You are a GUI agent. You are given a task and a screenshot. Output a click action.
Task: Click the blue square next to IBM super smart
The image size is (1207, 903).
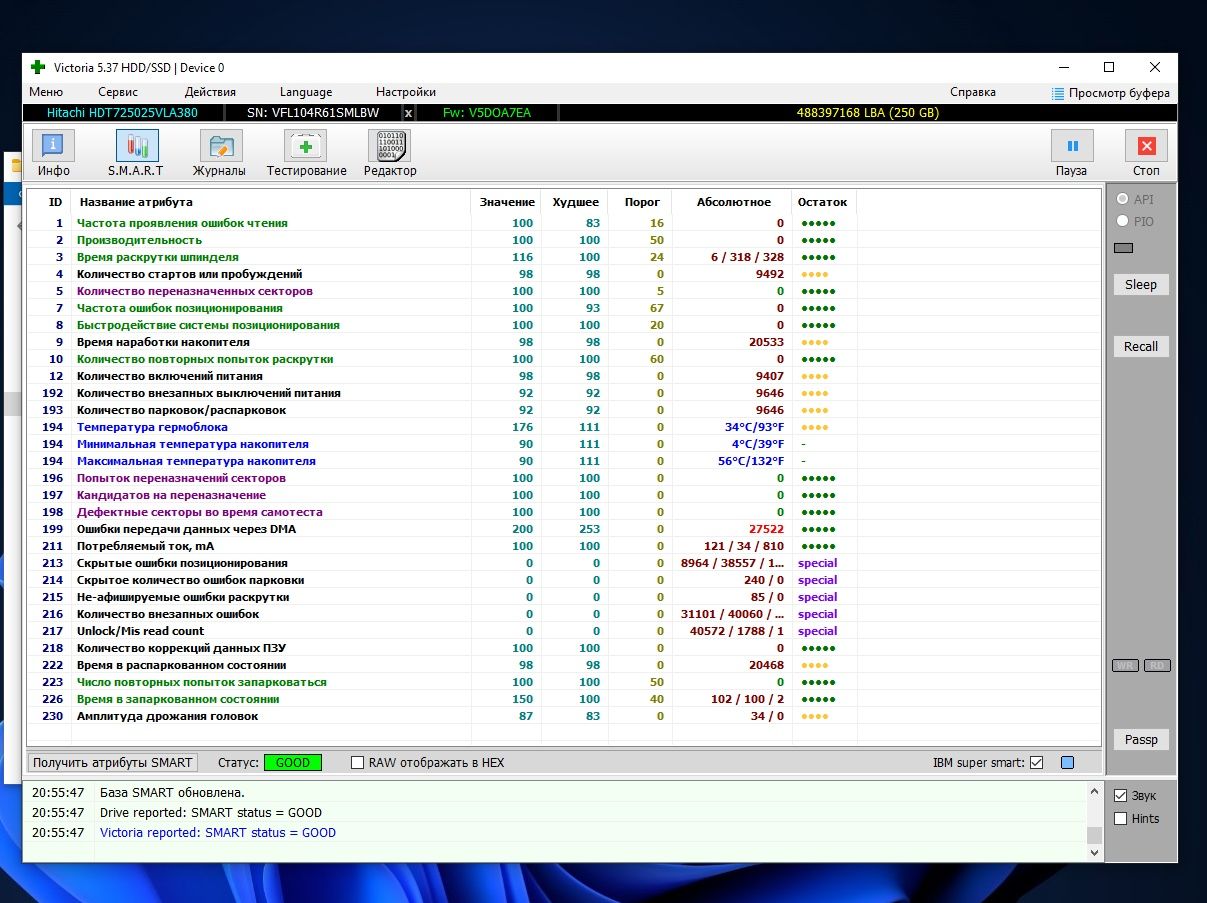pyautogui.click(x=1067, y=763)
